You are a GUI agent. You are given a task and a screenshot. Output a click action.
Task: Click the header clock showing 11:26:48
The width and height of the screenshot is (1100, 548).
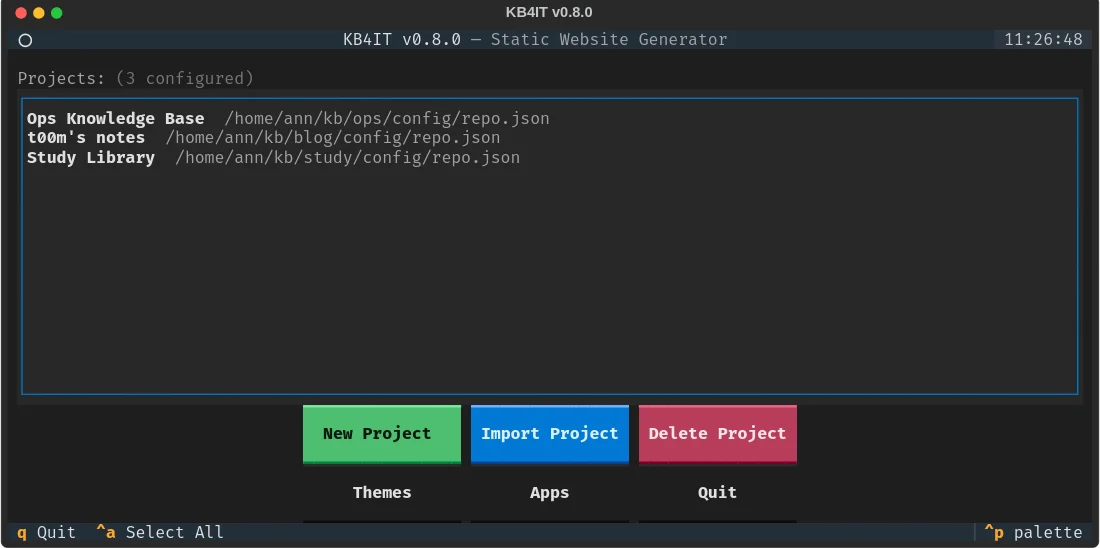click(1043, 39)
